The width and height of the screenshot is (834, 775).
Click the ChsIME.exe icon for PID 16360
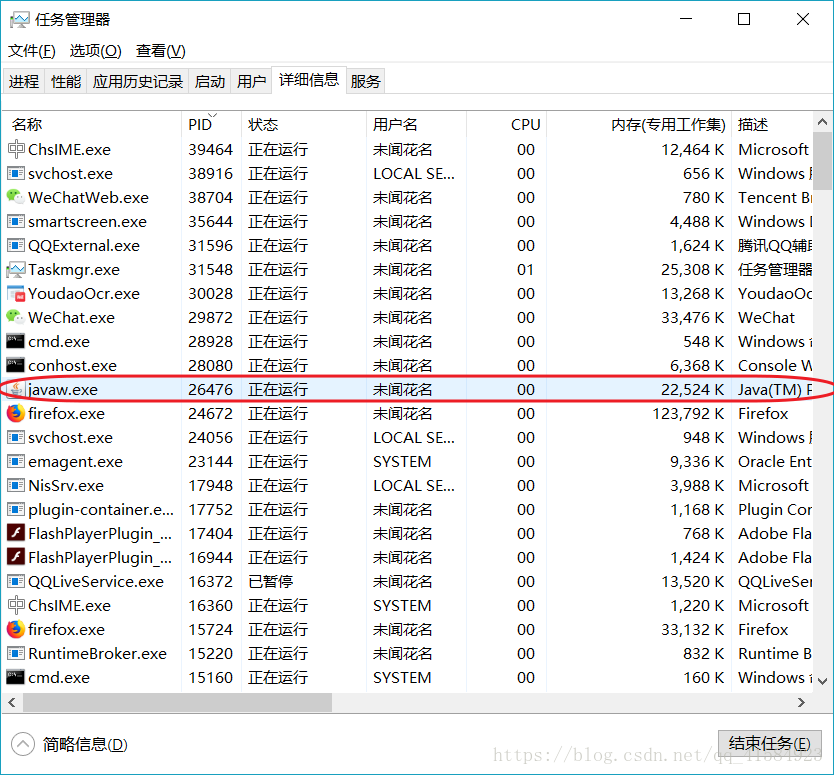pyautogui.click(x=16, y=605)
